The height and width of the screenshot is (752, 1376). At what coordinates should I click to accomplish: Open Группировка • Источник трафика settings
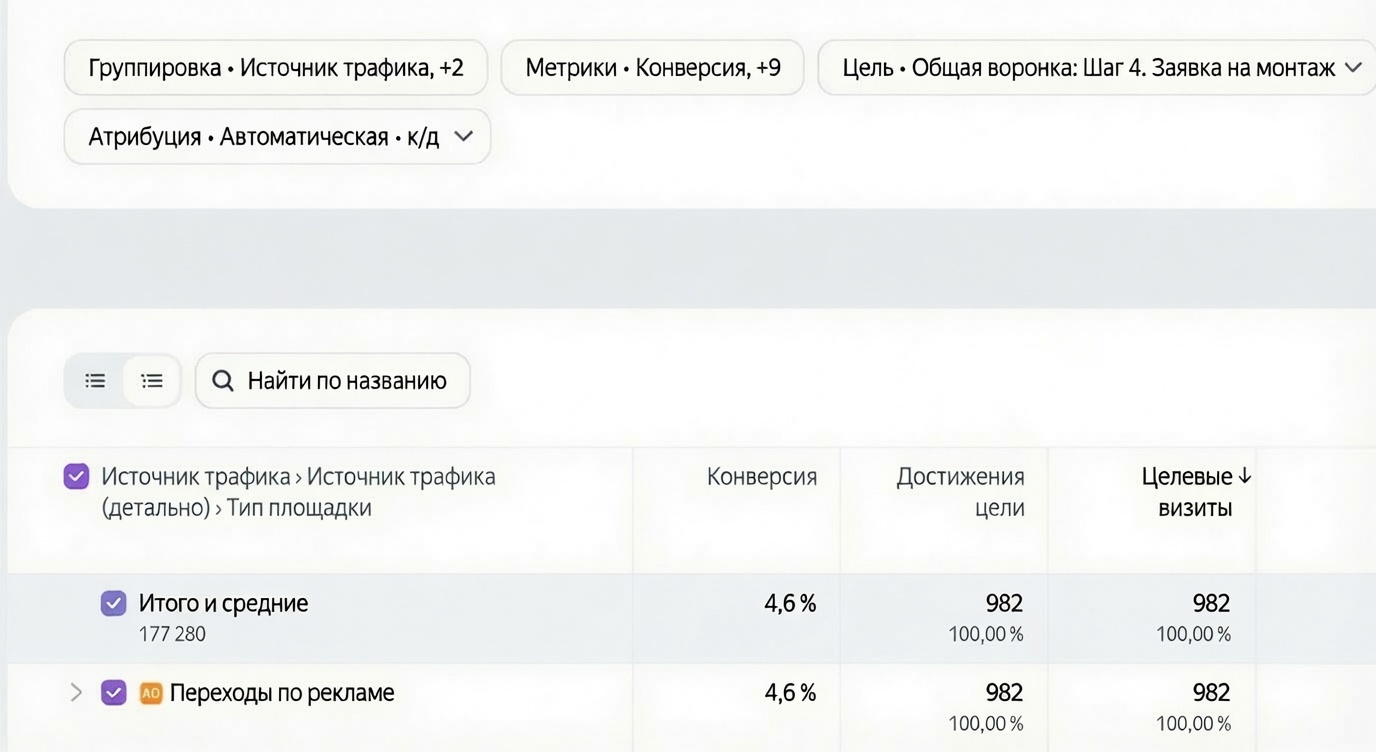coord(276,68)
